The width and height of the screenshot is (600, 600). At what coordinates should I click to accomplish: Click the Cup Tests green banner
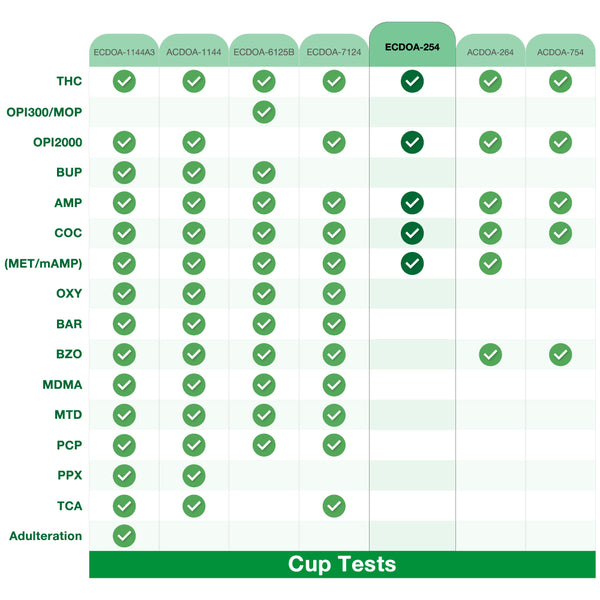[342, 564]
